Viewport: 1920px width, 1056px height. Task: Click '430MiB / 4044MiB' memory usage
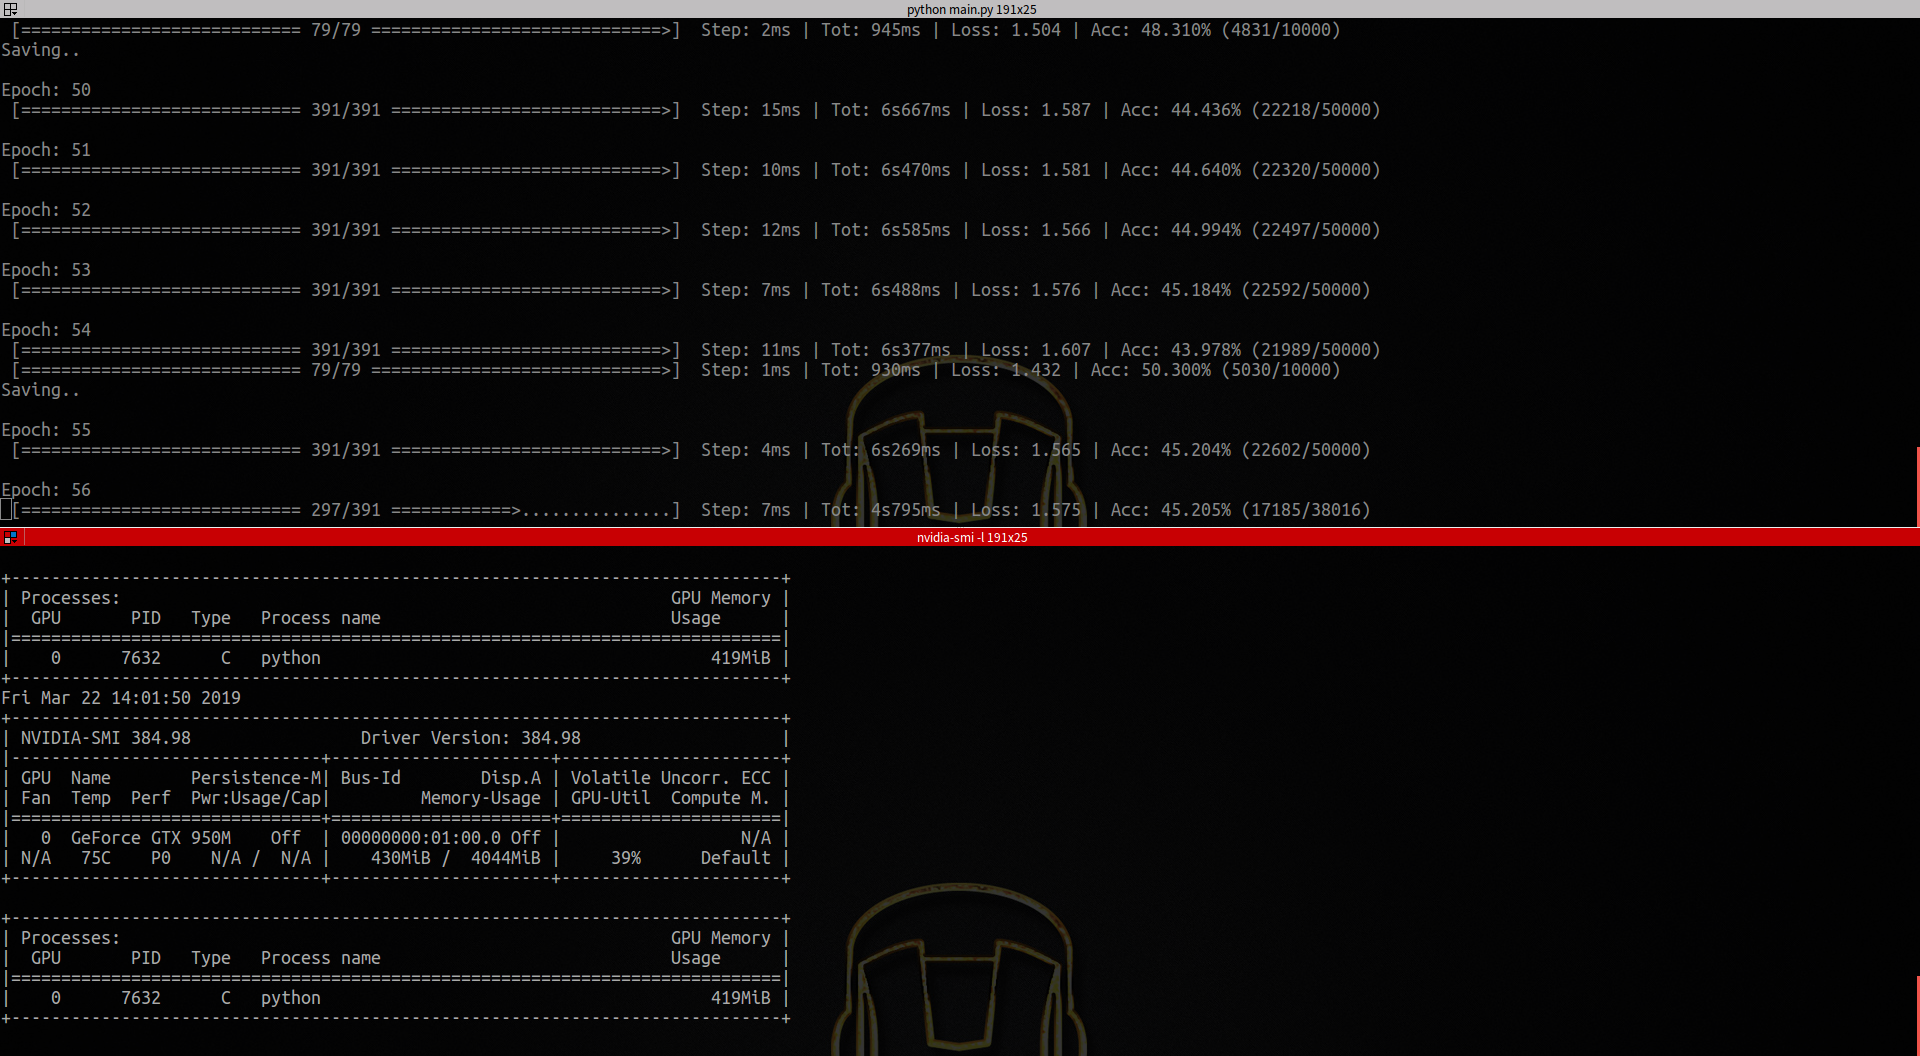[456, 858]
